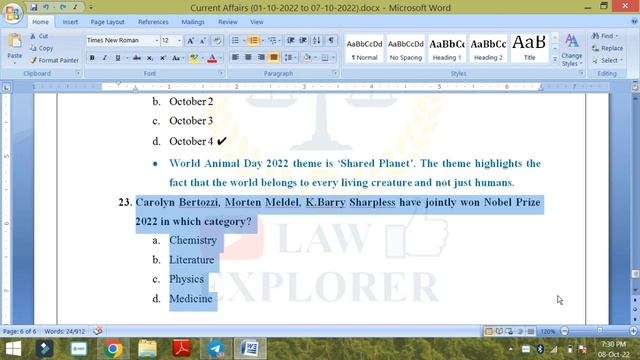Apply the red font color
The image size is (640, 360).
point(212,58)
